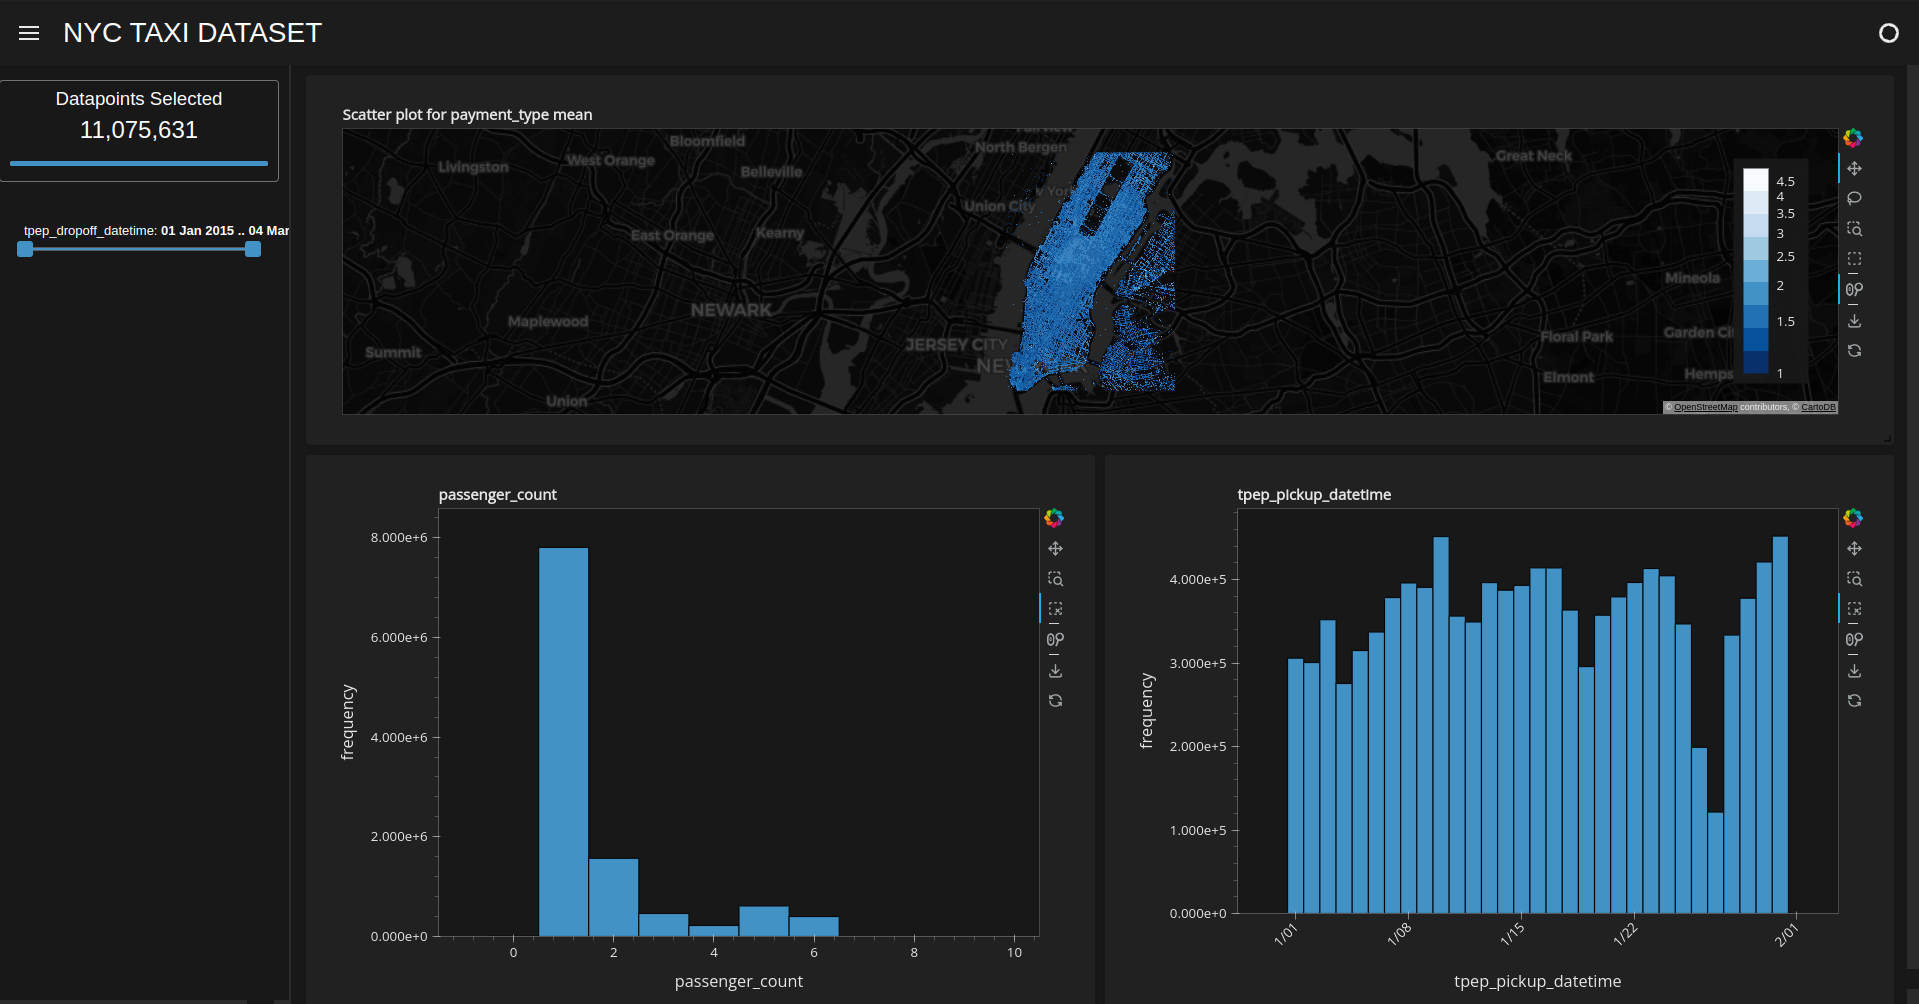The image size is (1919, 1004).
Task: Toggle Pan tool on the scatter map
Action: click(1854, 168)
